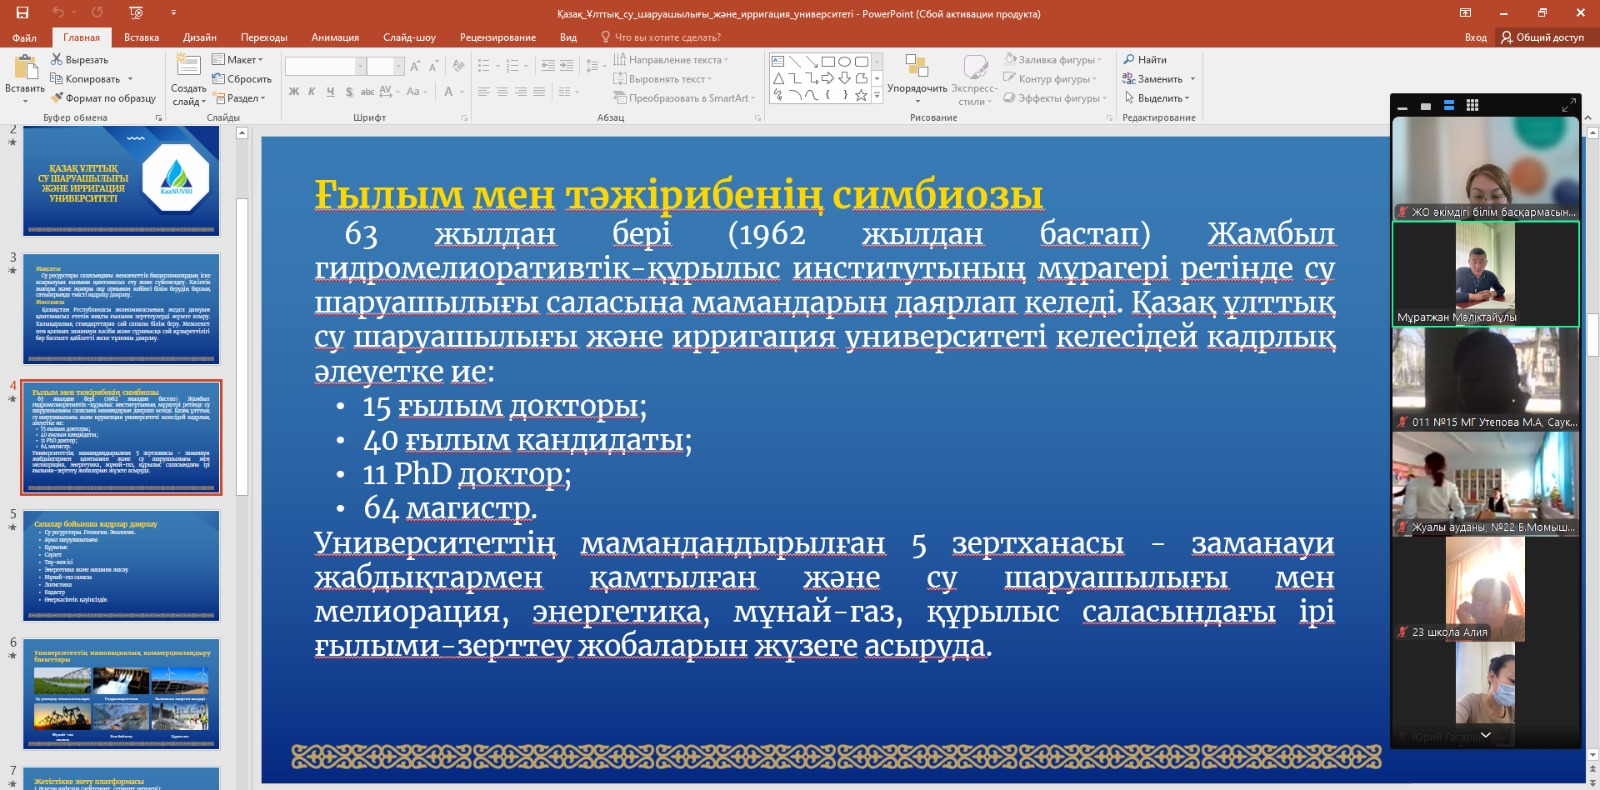This screenshot has width=1600, height=790.
Task: Click the Создать слайд icon
Action: coord(188,66)
